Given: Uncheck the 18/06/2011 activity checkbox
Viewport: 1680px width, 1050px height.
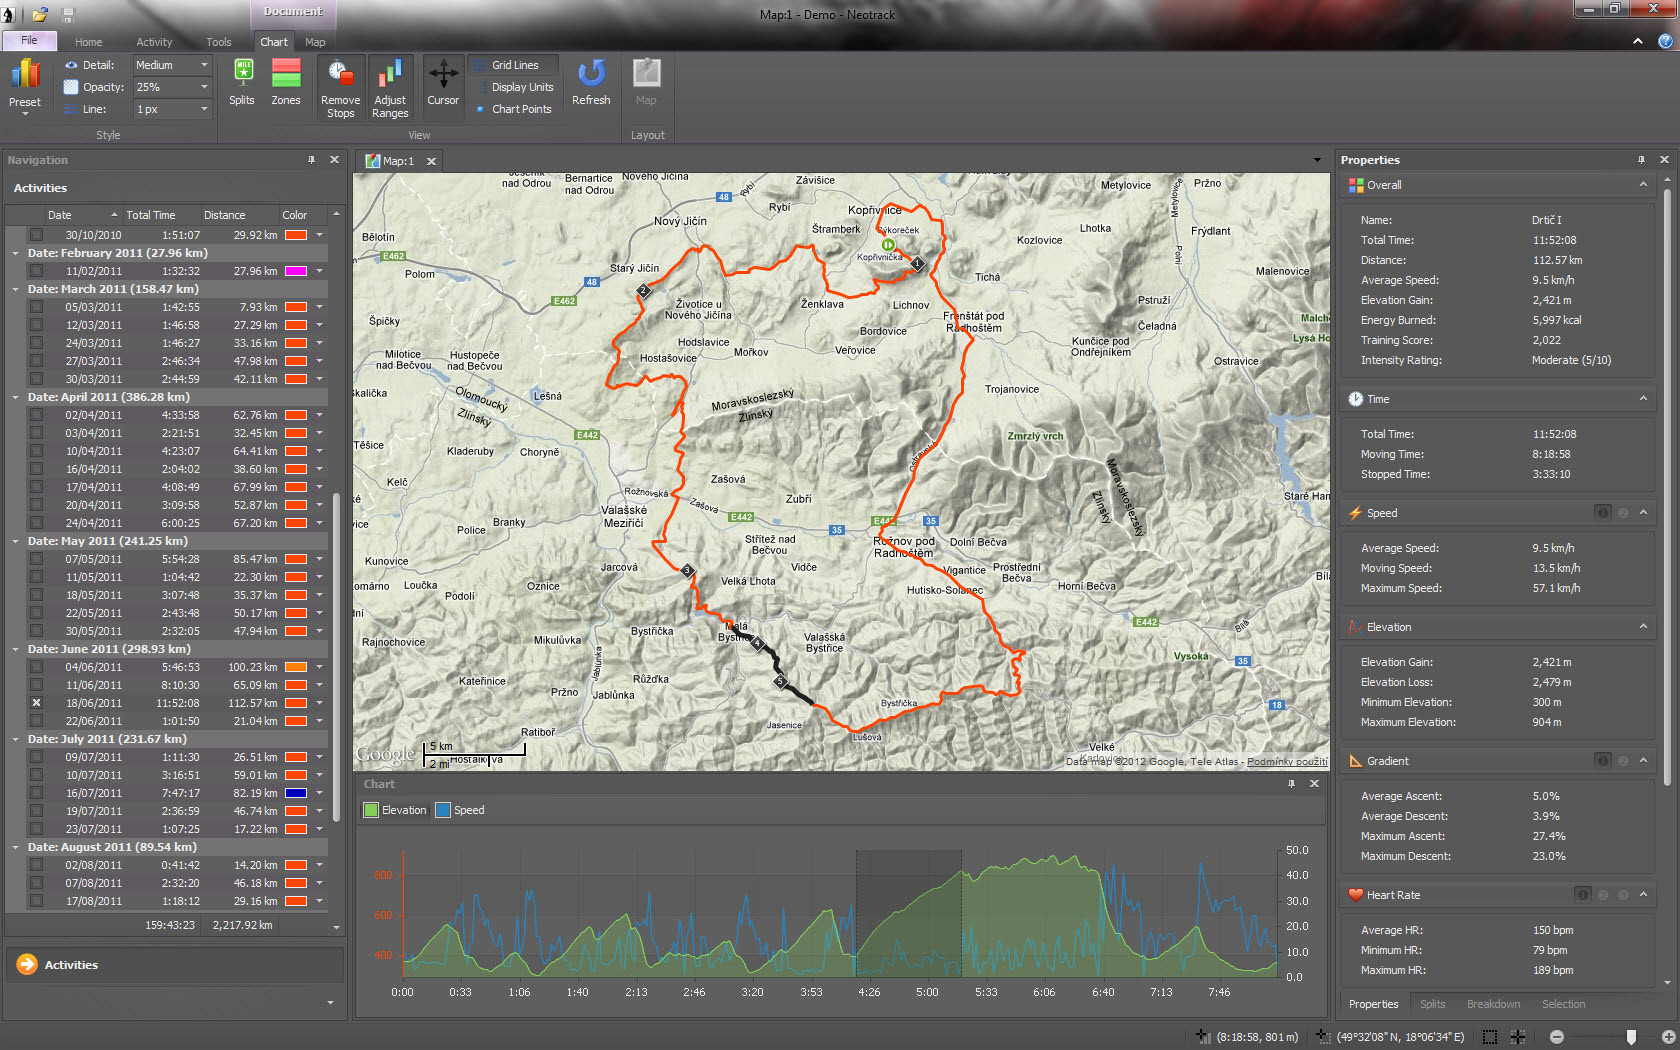Looking at the screenshot, I should 37,703.
